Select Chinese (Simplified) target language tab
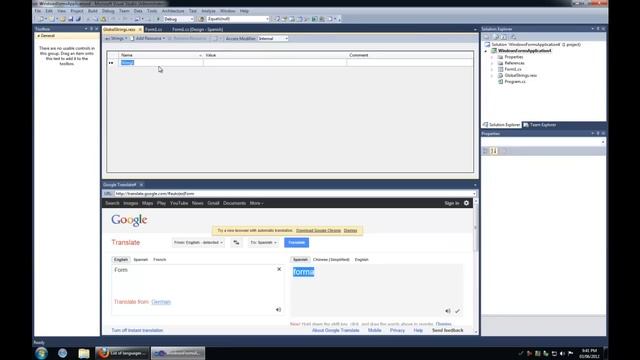 [331, 260]
